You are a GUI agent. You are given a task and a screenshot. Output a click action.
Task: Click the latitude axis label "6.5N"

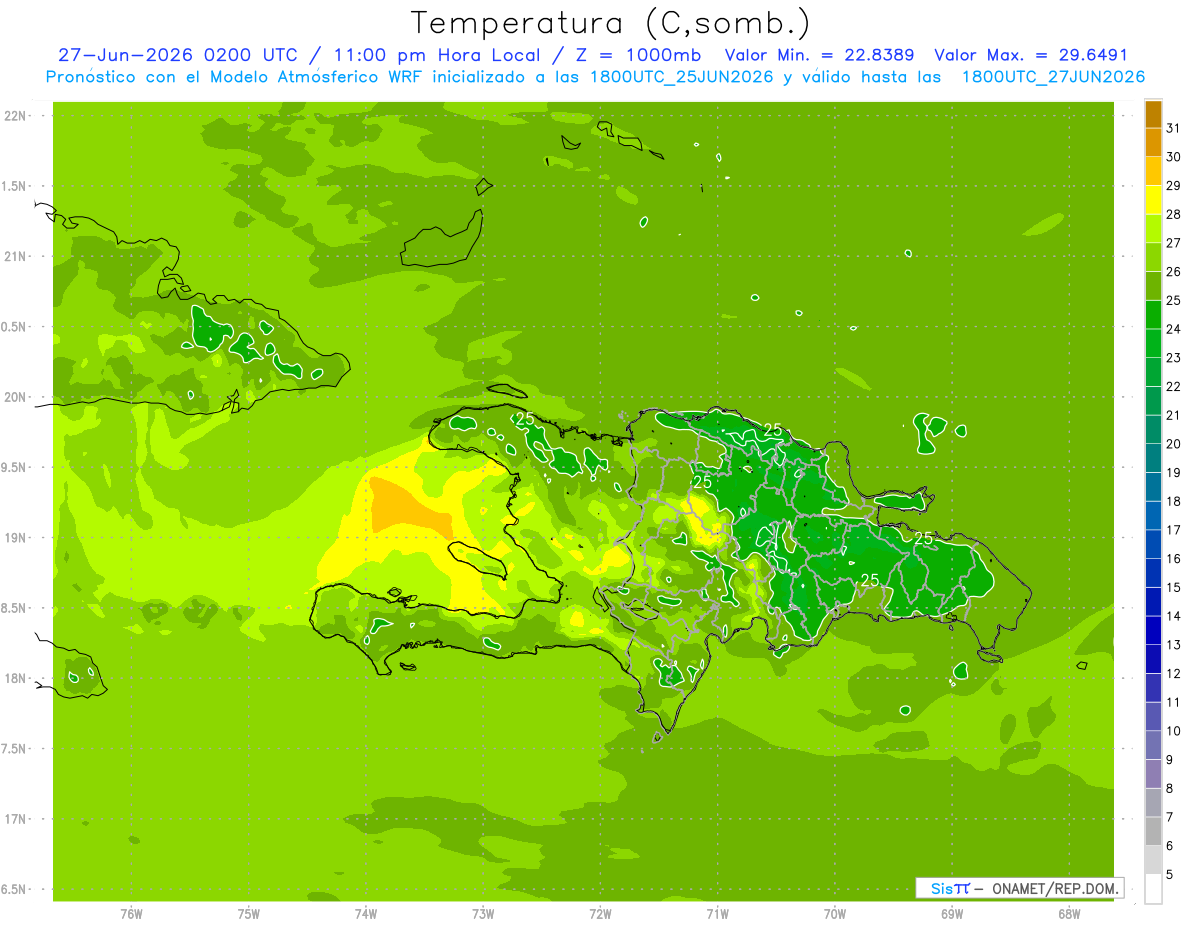tap(14, 889)
